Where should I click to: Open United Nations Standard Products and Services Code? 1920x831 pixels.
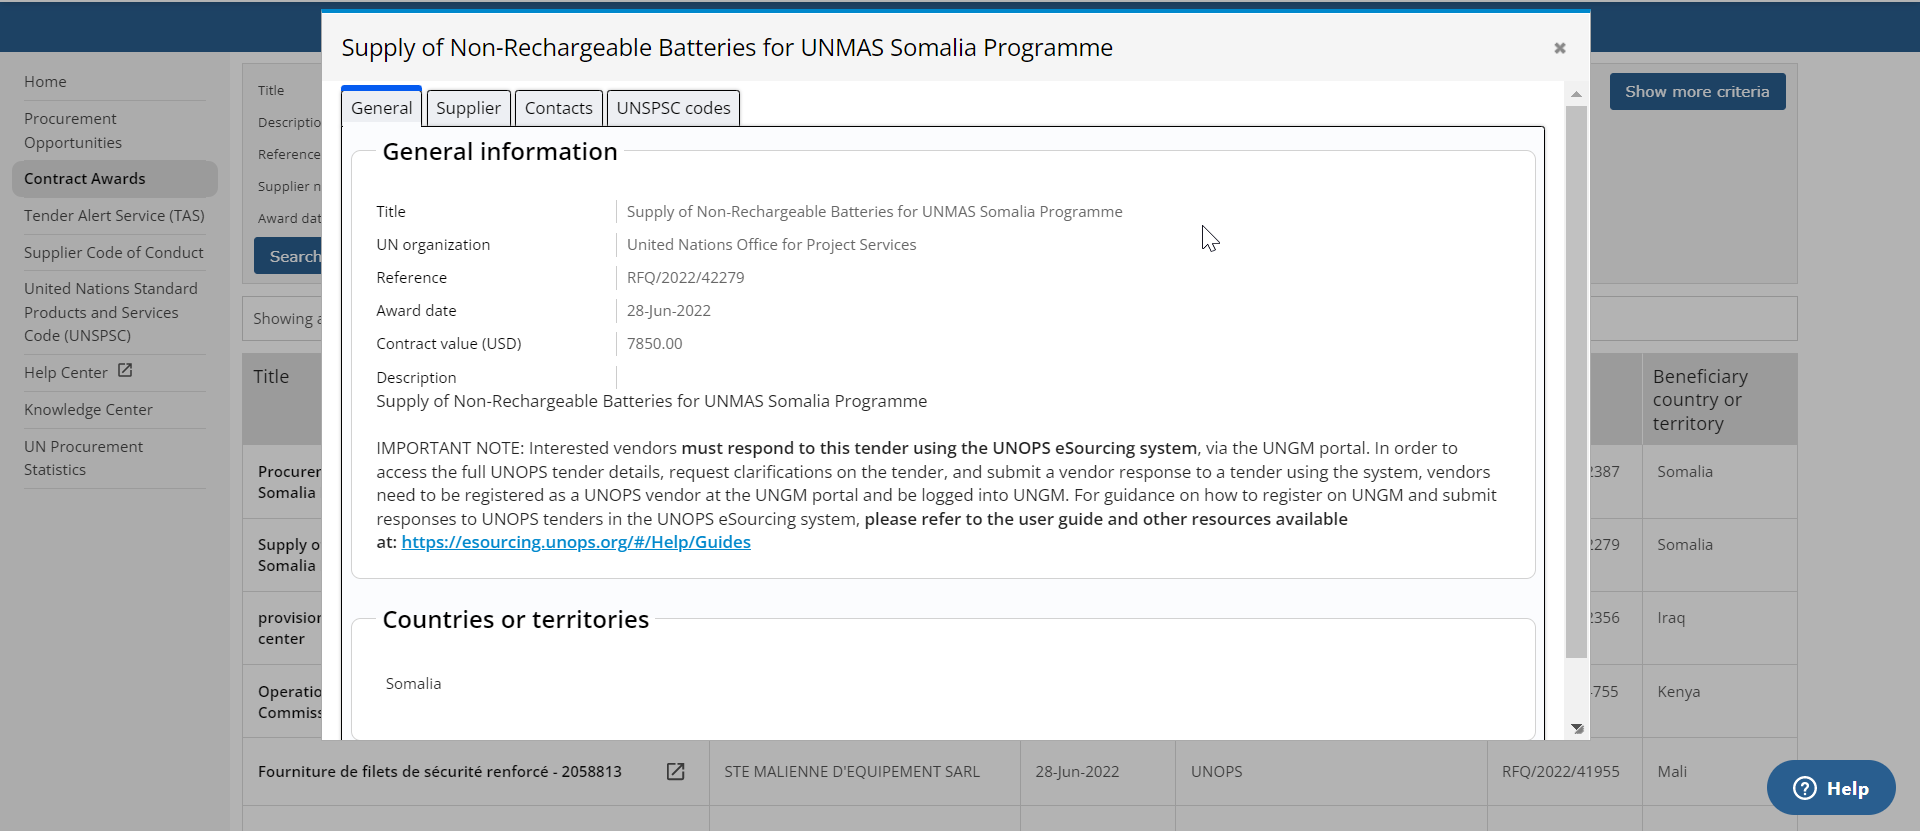[x=111, y=312]
